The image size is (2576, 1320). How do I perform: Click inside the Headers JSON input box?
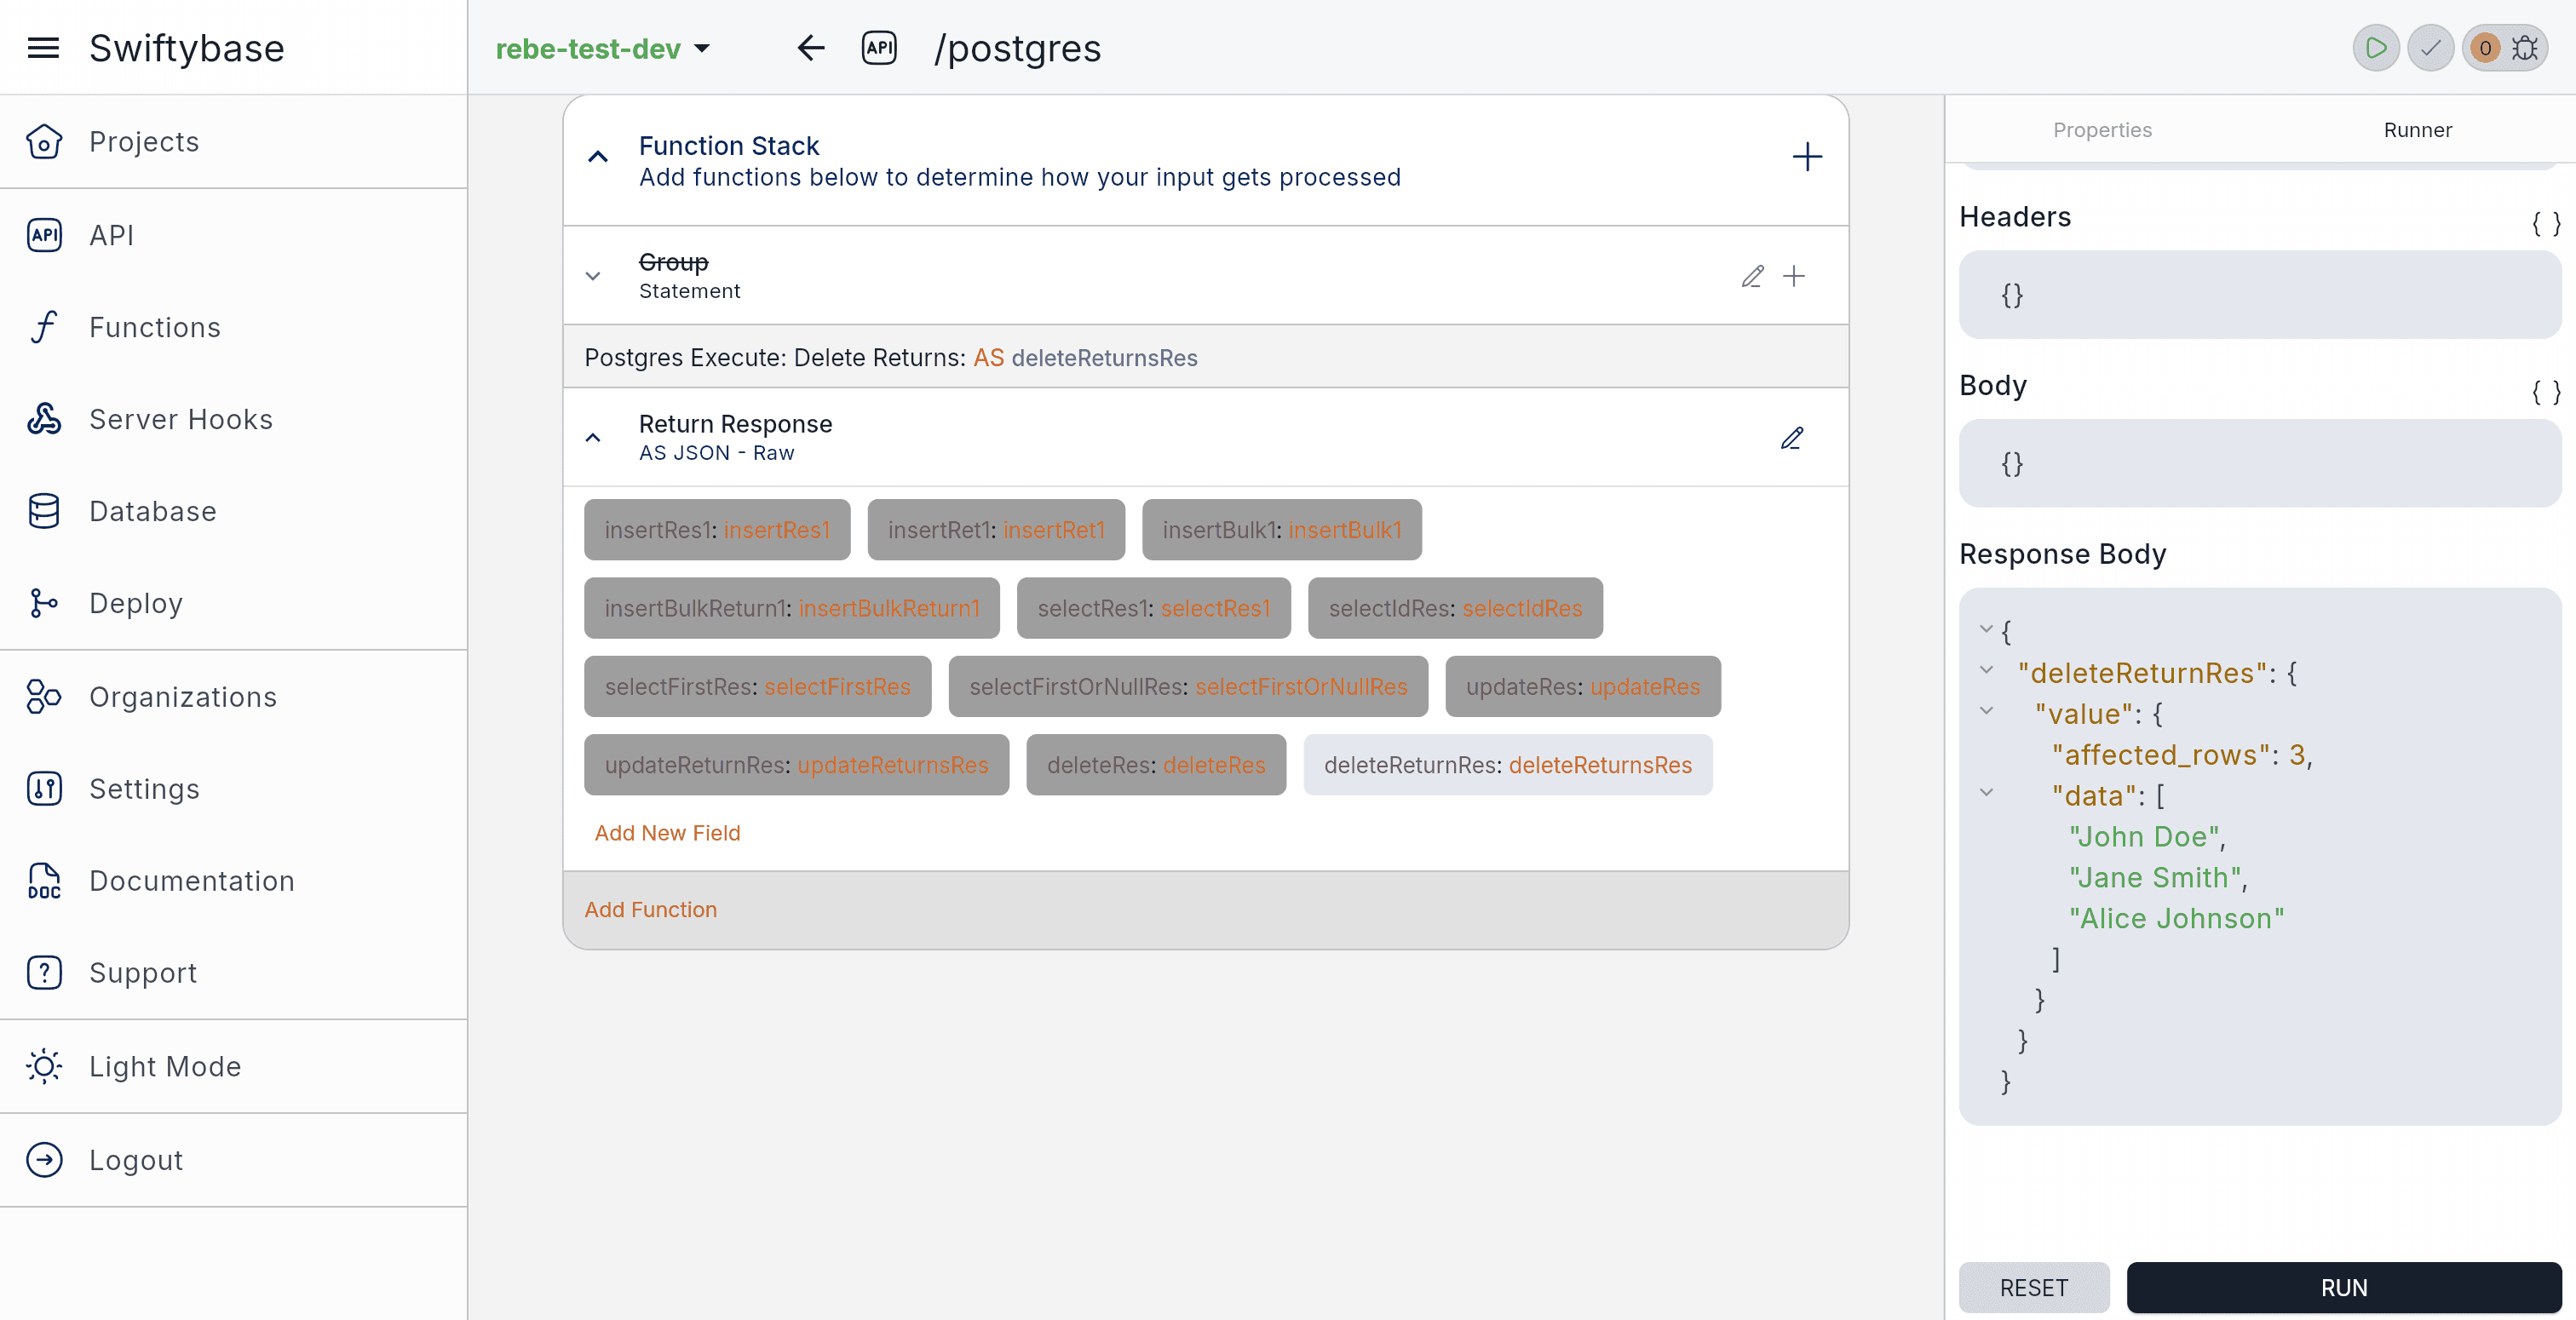pyautogui.click(x=2260, y=295)
